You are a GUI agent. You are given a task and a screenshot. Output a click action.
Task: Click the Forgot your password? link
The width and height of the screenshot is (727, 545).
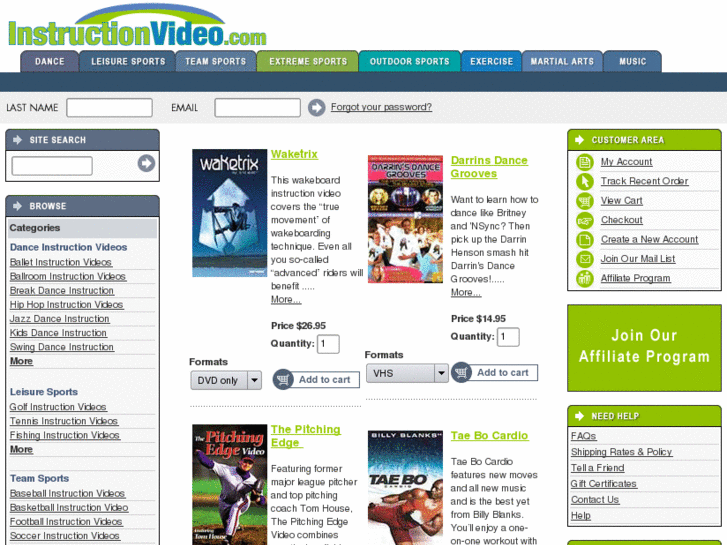(381, 107)
